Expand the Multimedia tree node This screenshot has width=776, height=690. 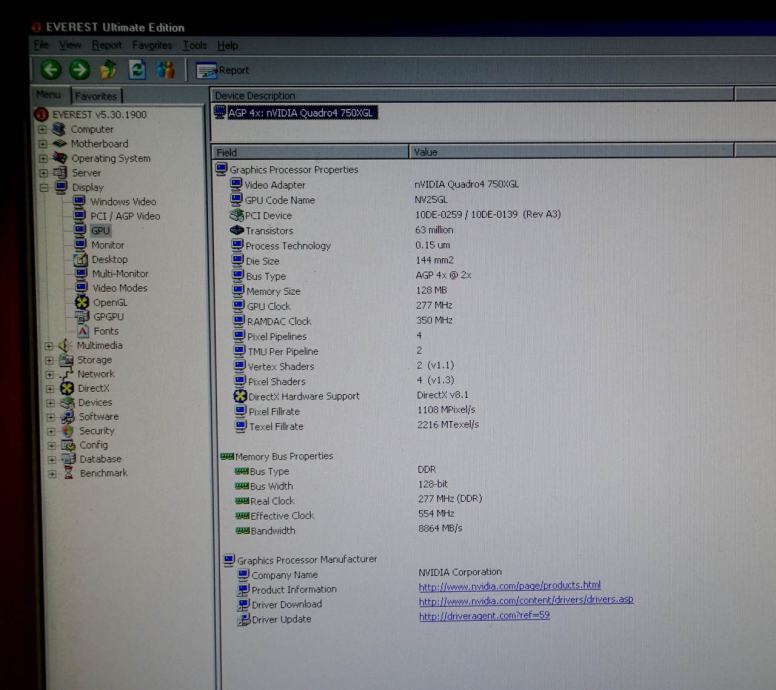coord(49,345)
